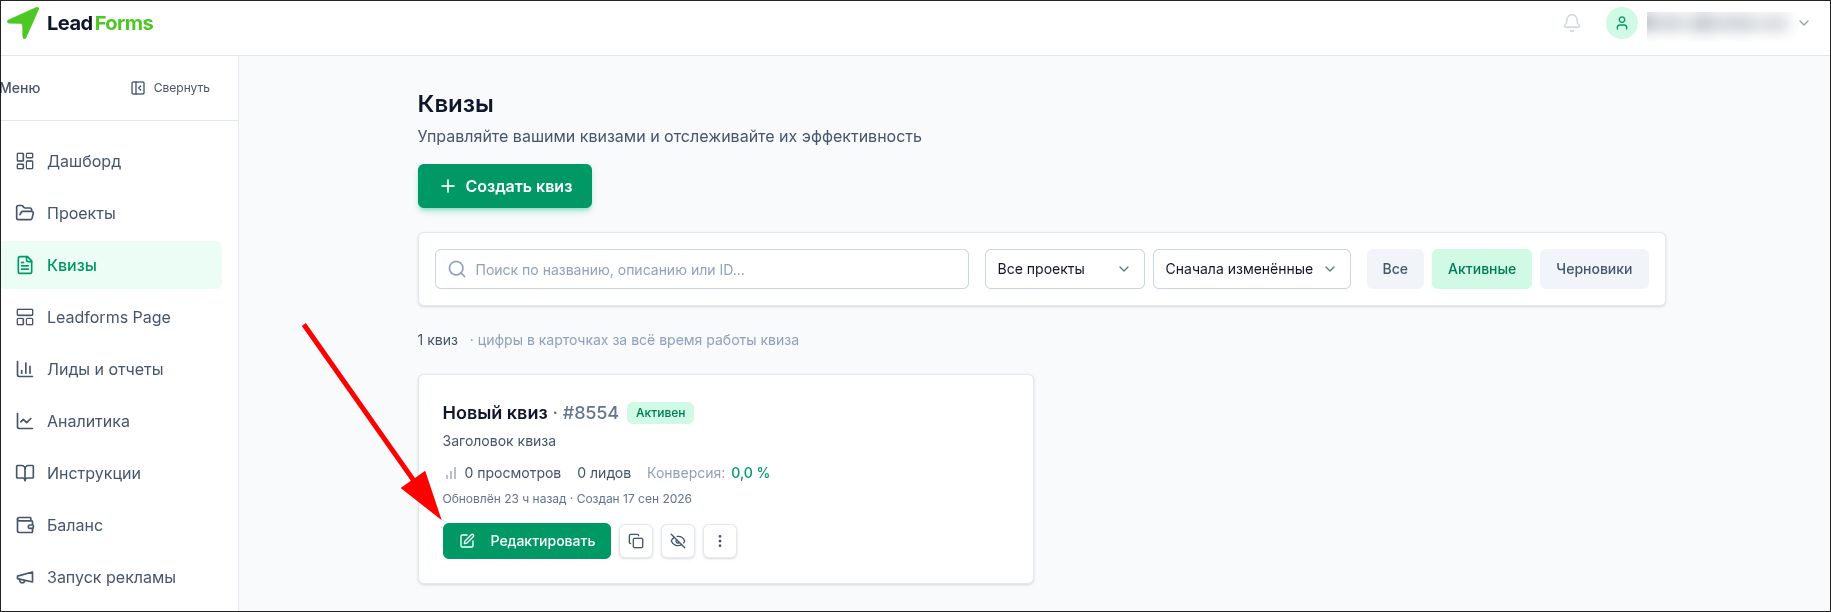Click the Квизы document icon
Screen dimensions: 1831x612
[25, 265]
